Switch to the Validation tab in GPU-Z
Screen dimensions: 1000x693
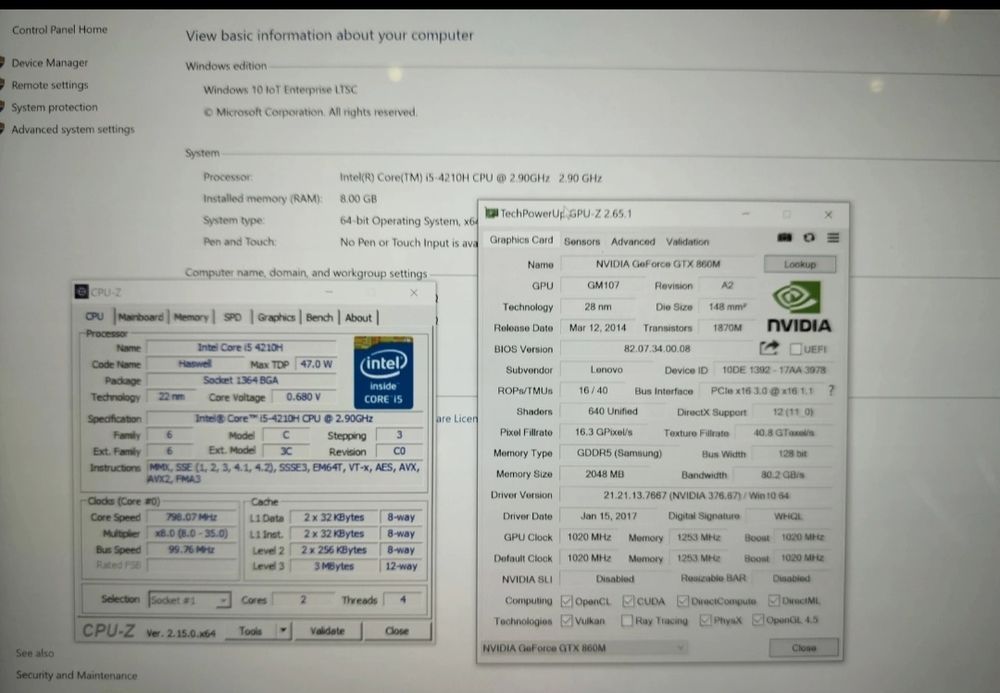click(x=688, y=242)
